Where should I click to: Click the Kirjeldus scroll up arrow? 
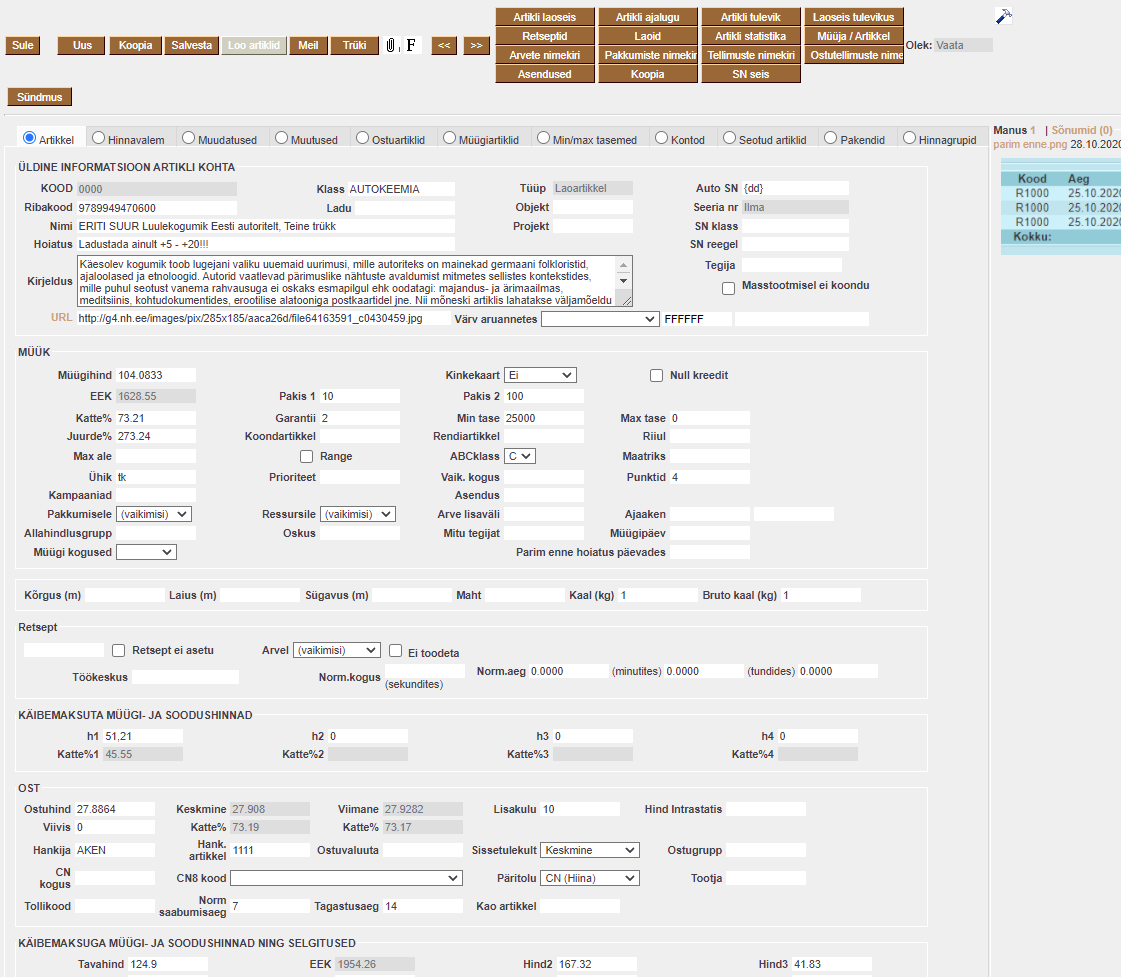(623, 265)
